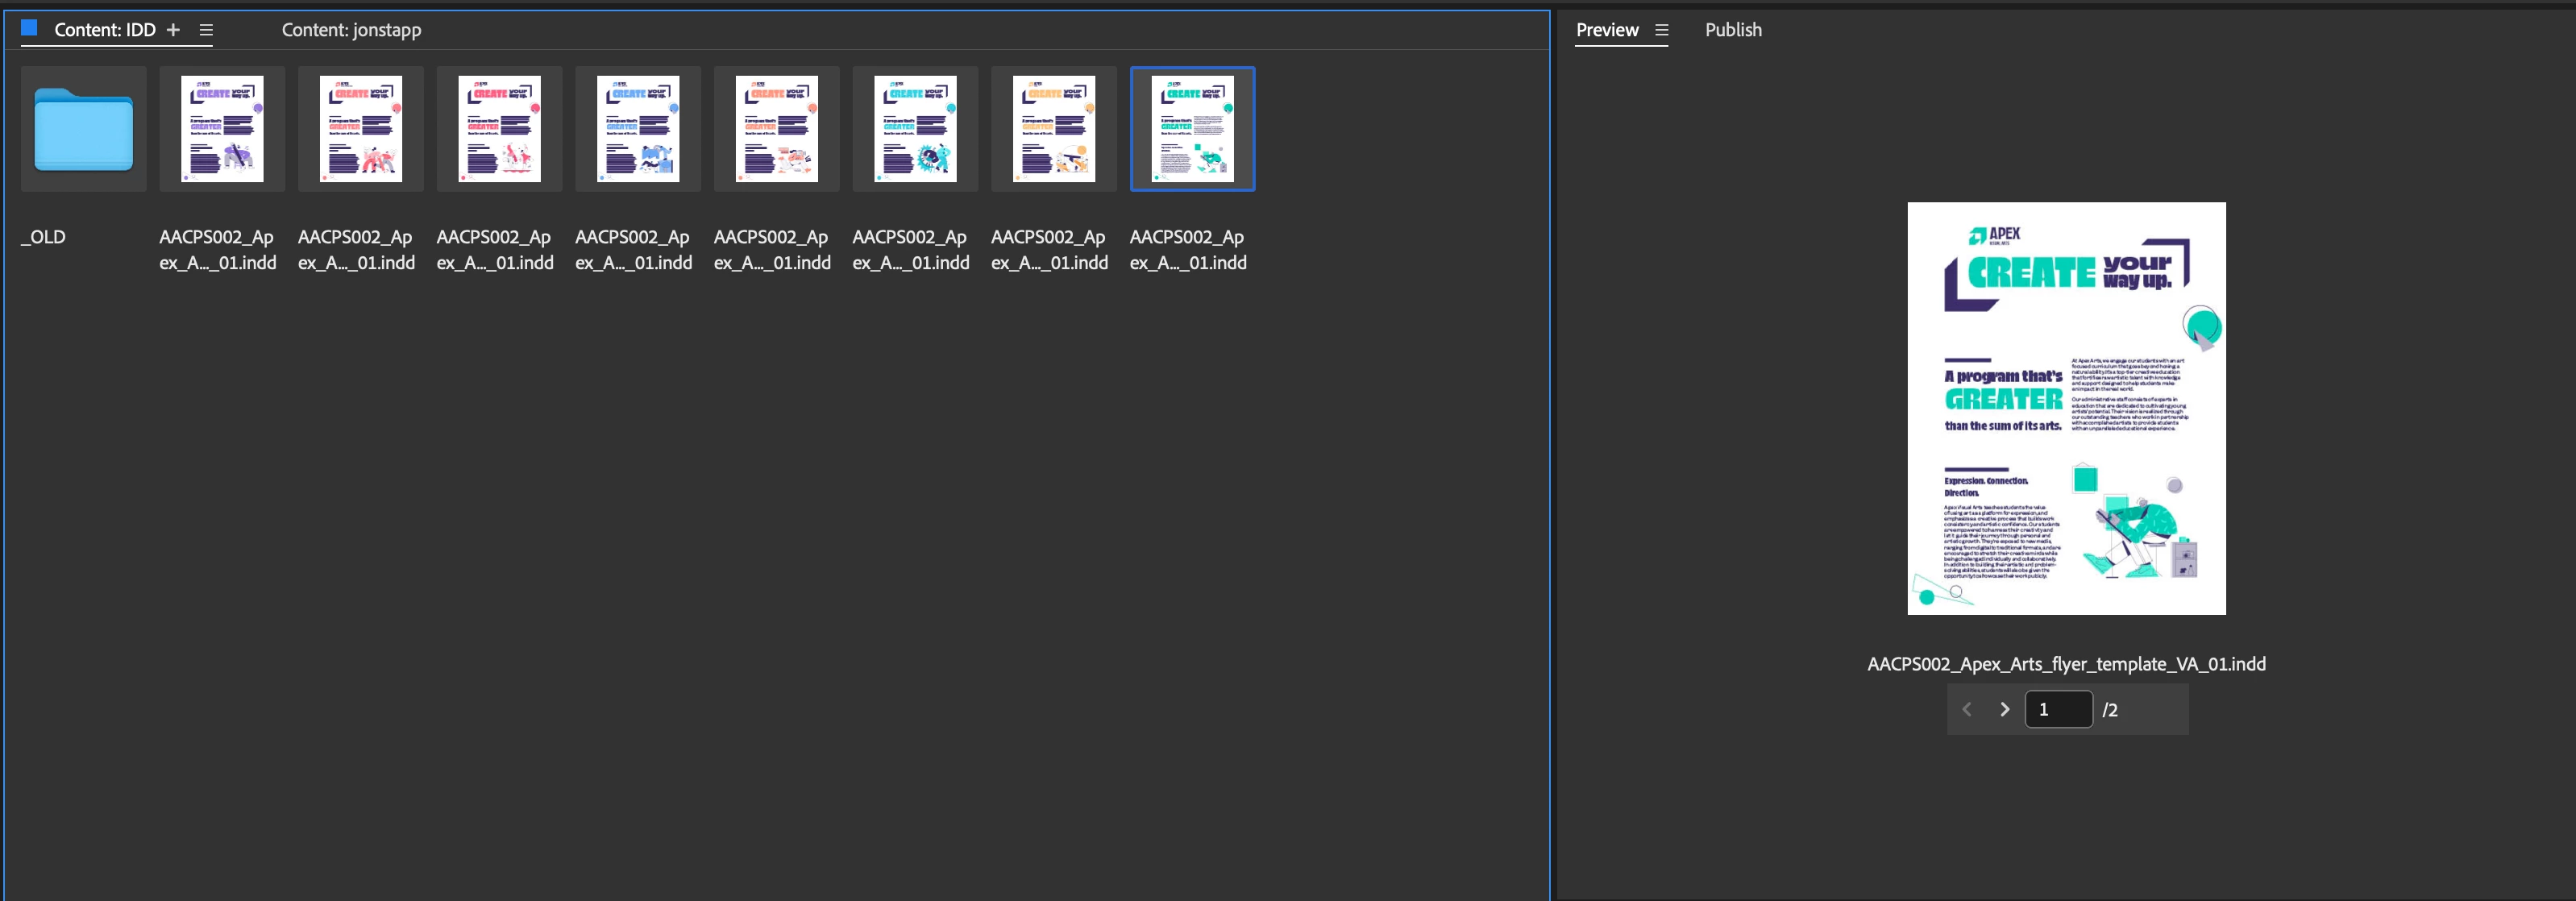The height and width of the screenshot is (901, 2576).
Task: Select the yellow CREATE flyer thumbnail
Action: click(x=1053, y=129)
